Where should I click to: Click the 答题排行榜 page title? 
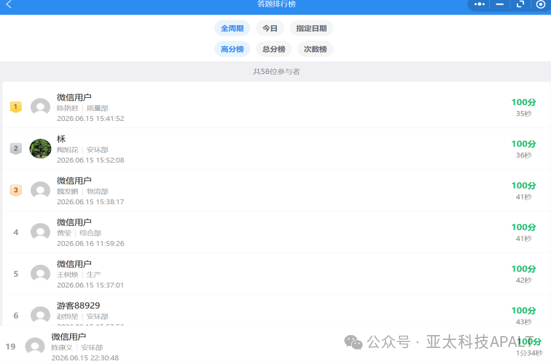[x=276, y=4]
